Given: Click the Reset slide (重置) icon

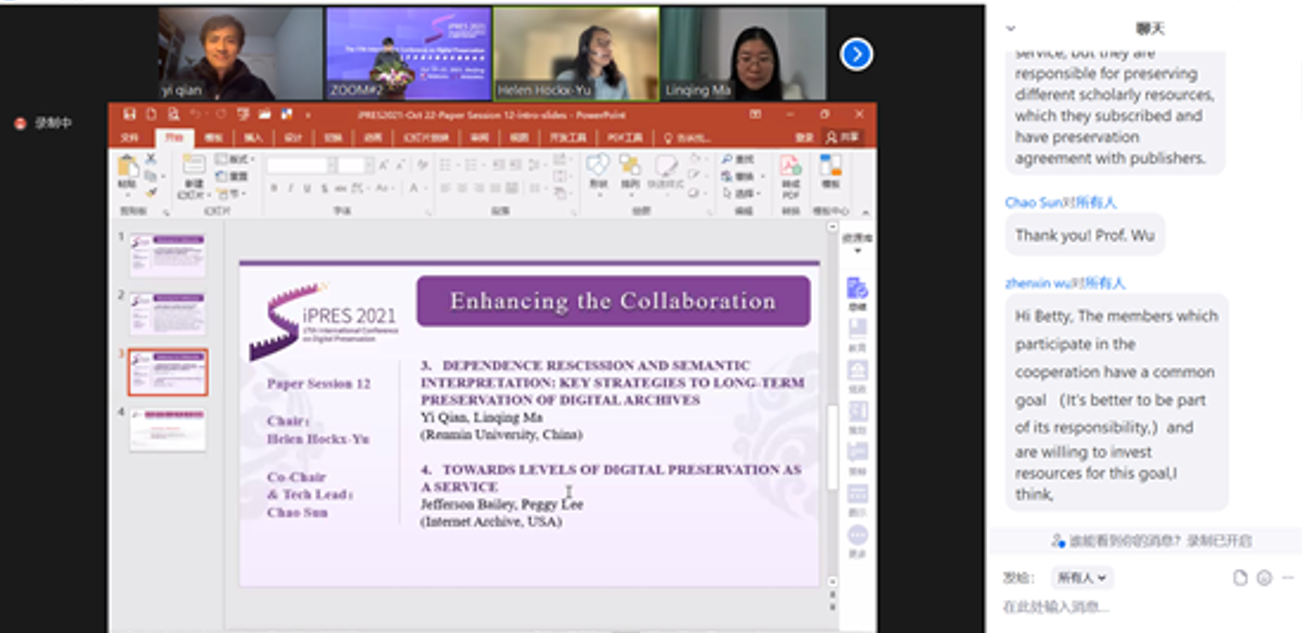Looking at the screenshot, I should click(x=219, y=177).
